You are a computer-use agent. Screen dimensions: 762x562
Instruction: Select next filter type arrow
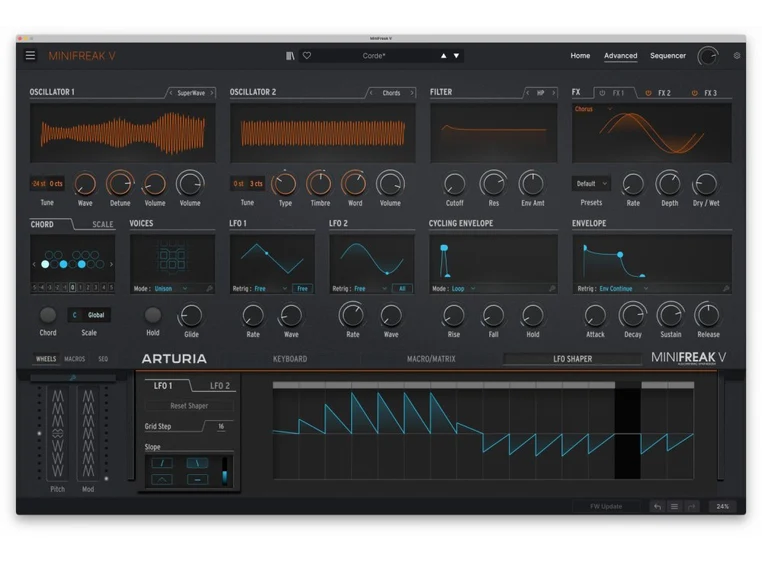coord(554,93)
